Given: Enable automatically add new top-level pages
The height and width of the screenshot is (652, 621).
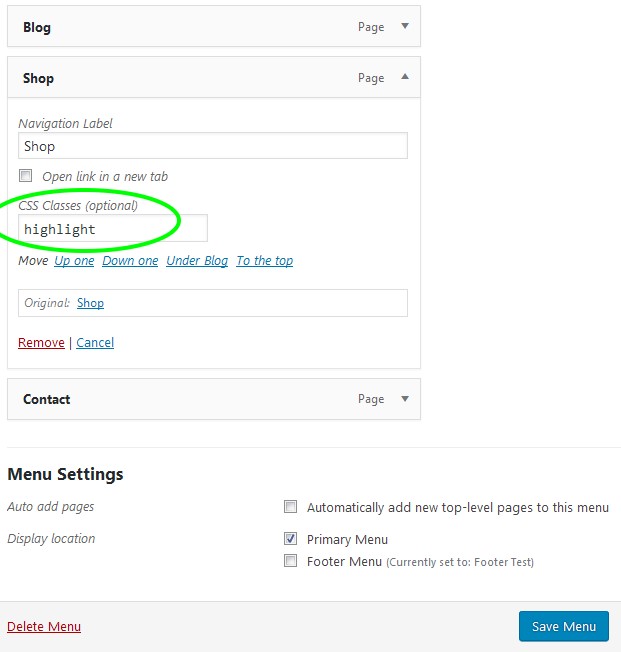Looking at the screenshot, I should [x=290, y=507].
